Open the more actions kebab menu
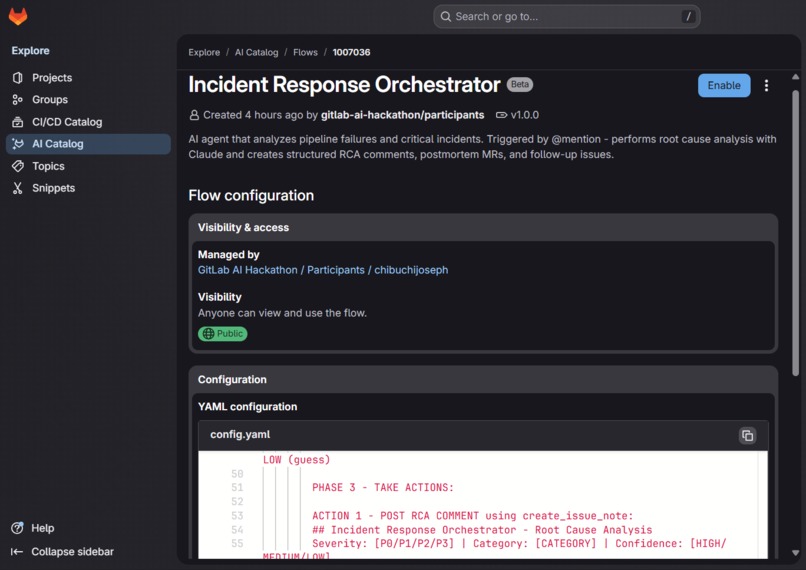 click(x=766, y=85)
